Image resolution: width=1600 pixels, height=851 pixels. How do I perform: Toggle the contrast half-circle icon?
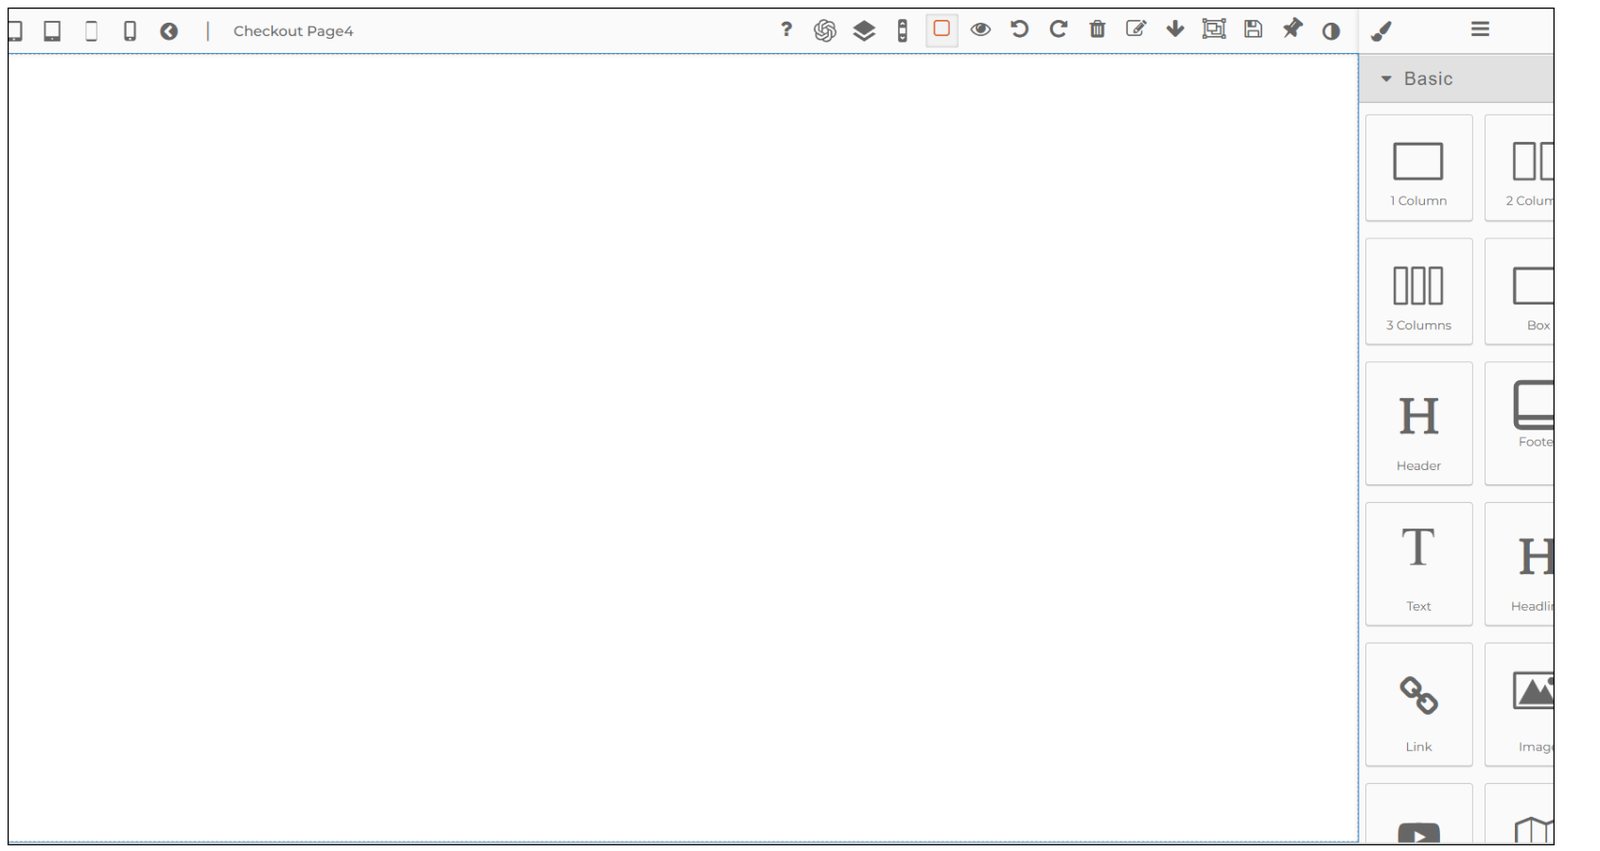click(x=1331, y=31)
